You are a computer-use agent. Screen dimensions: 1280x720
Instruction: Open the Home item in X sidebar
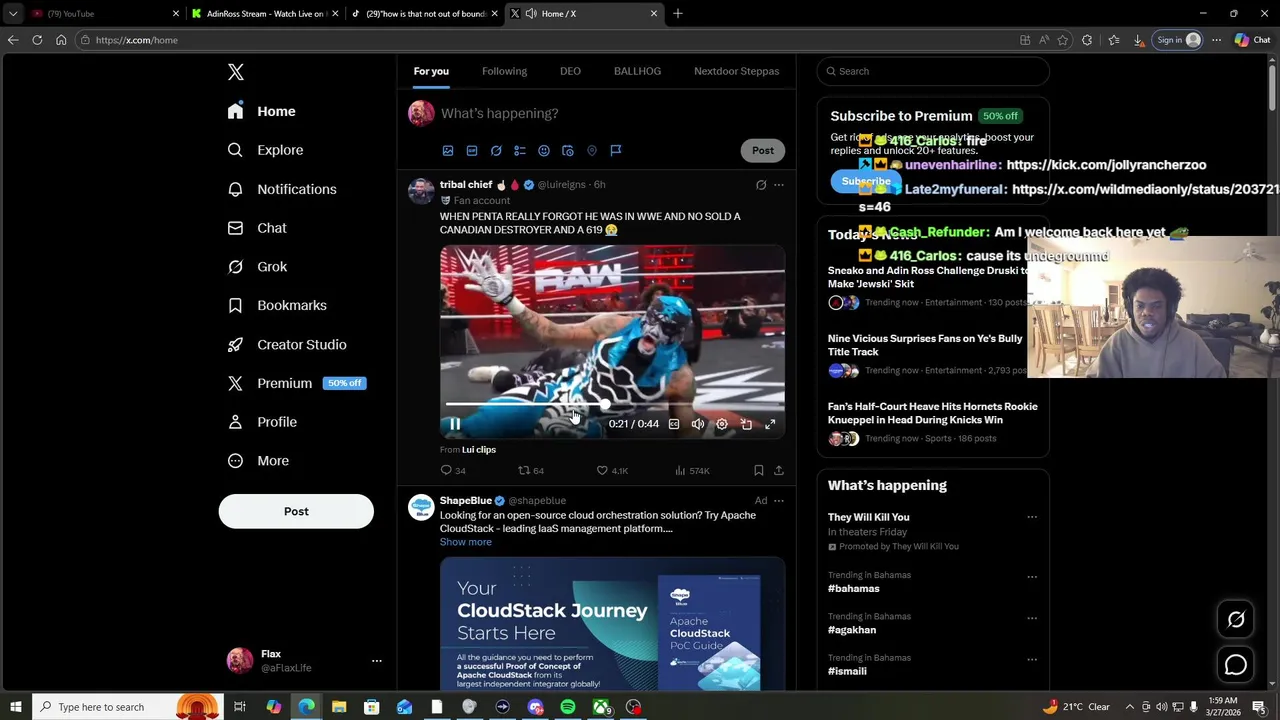pos(261,111)
